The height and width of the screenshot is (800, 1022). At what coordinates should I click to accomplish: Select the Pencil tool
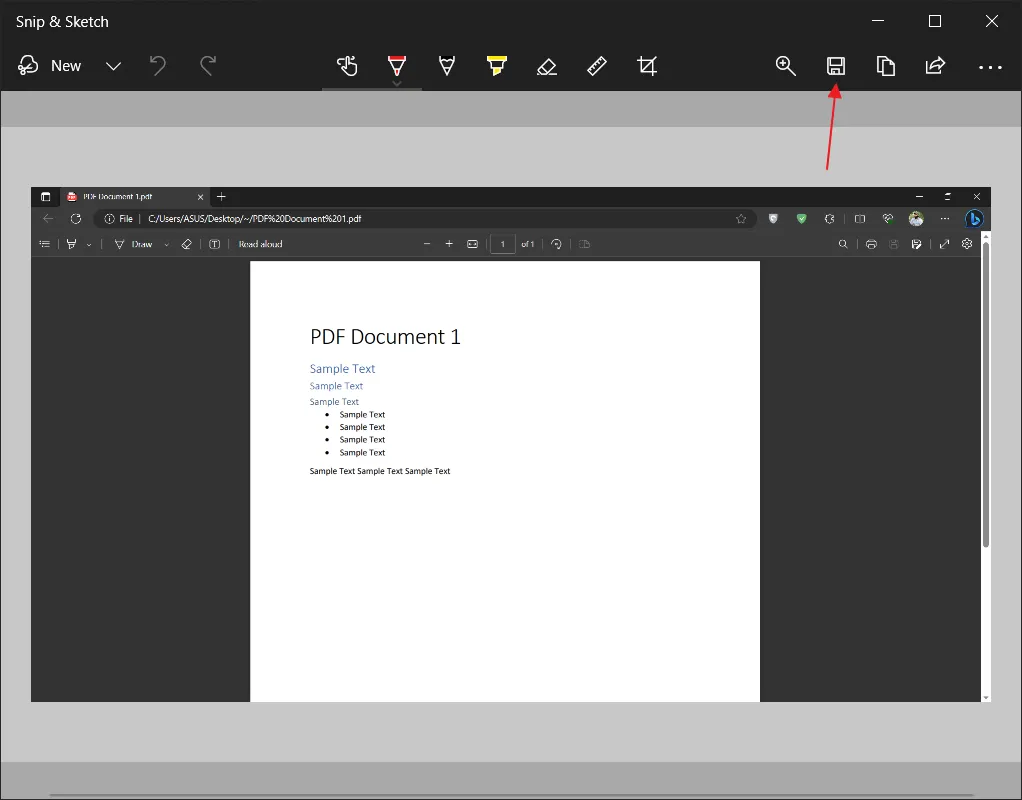[447, 66]
